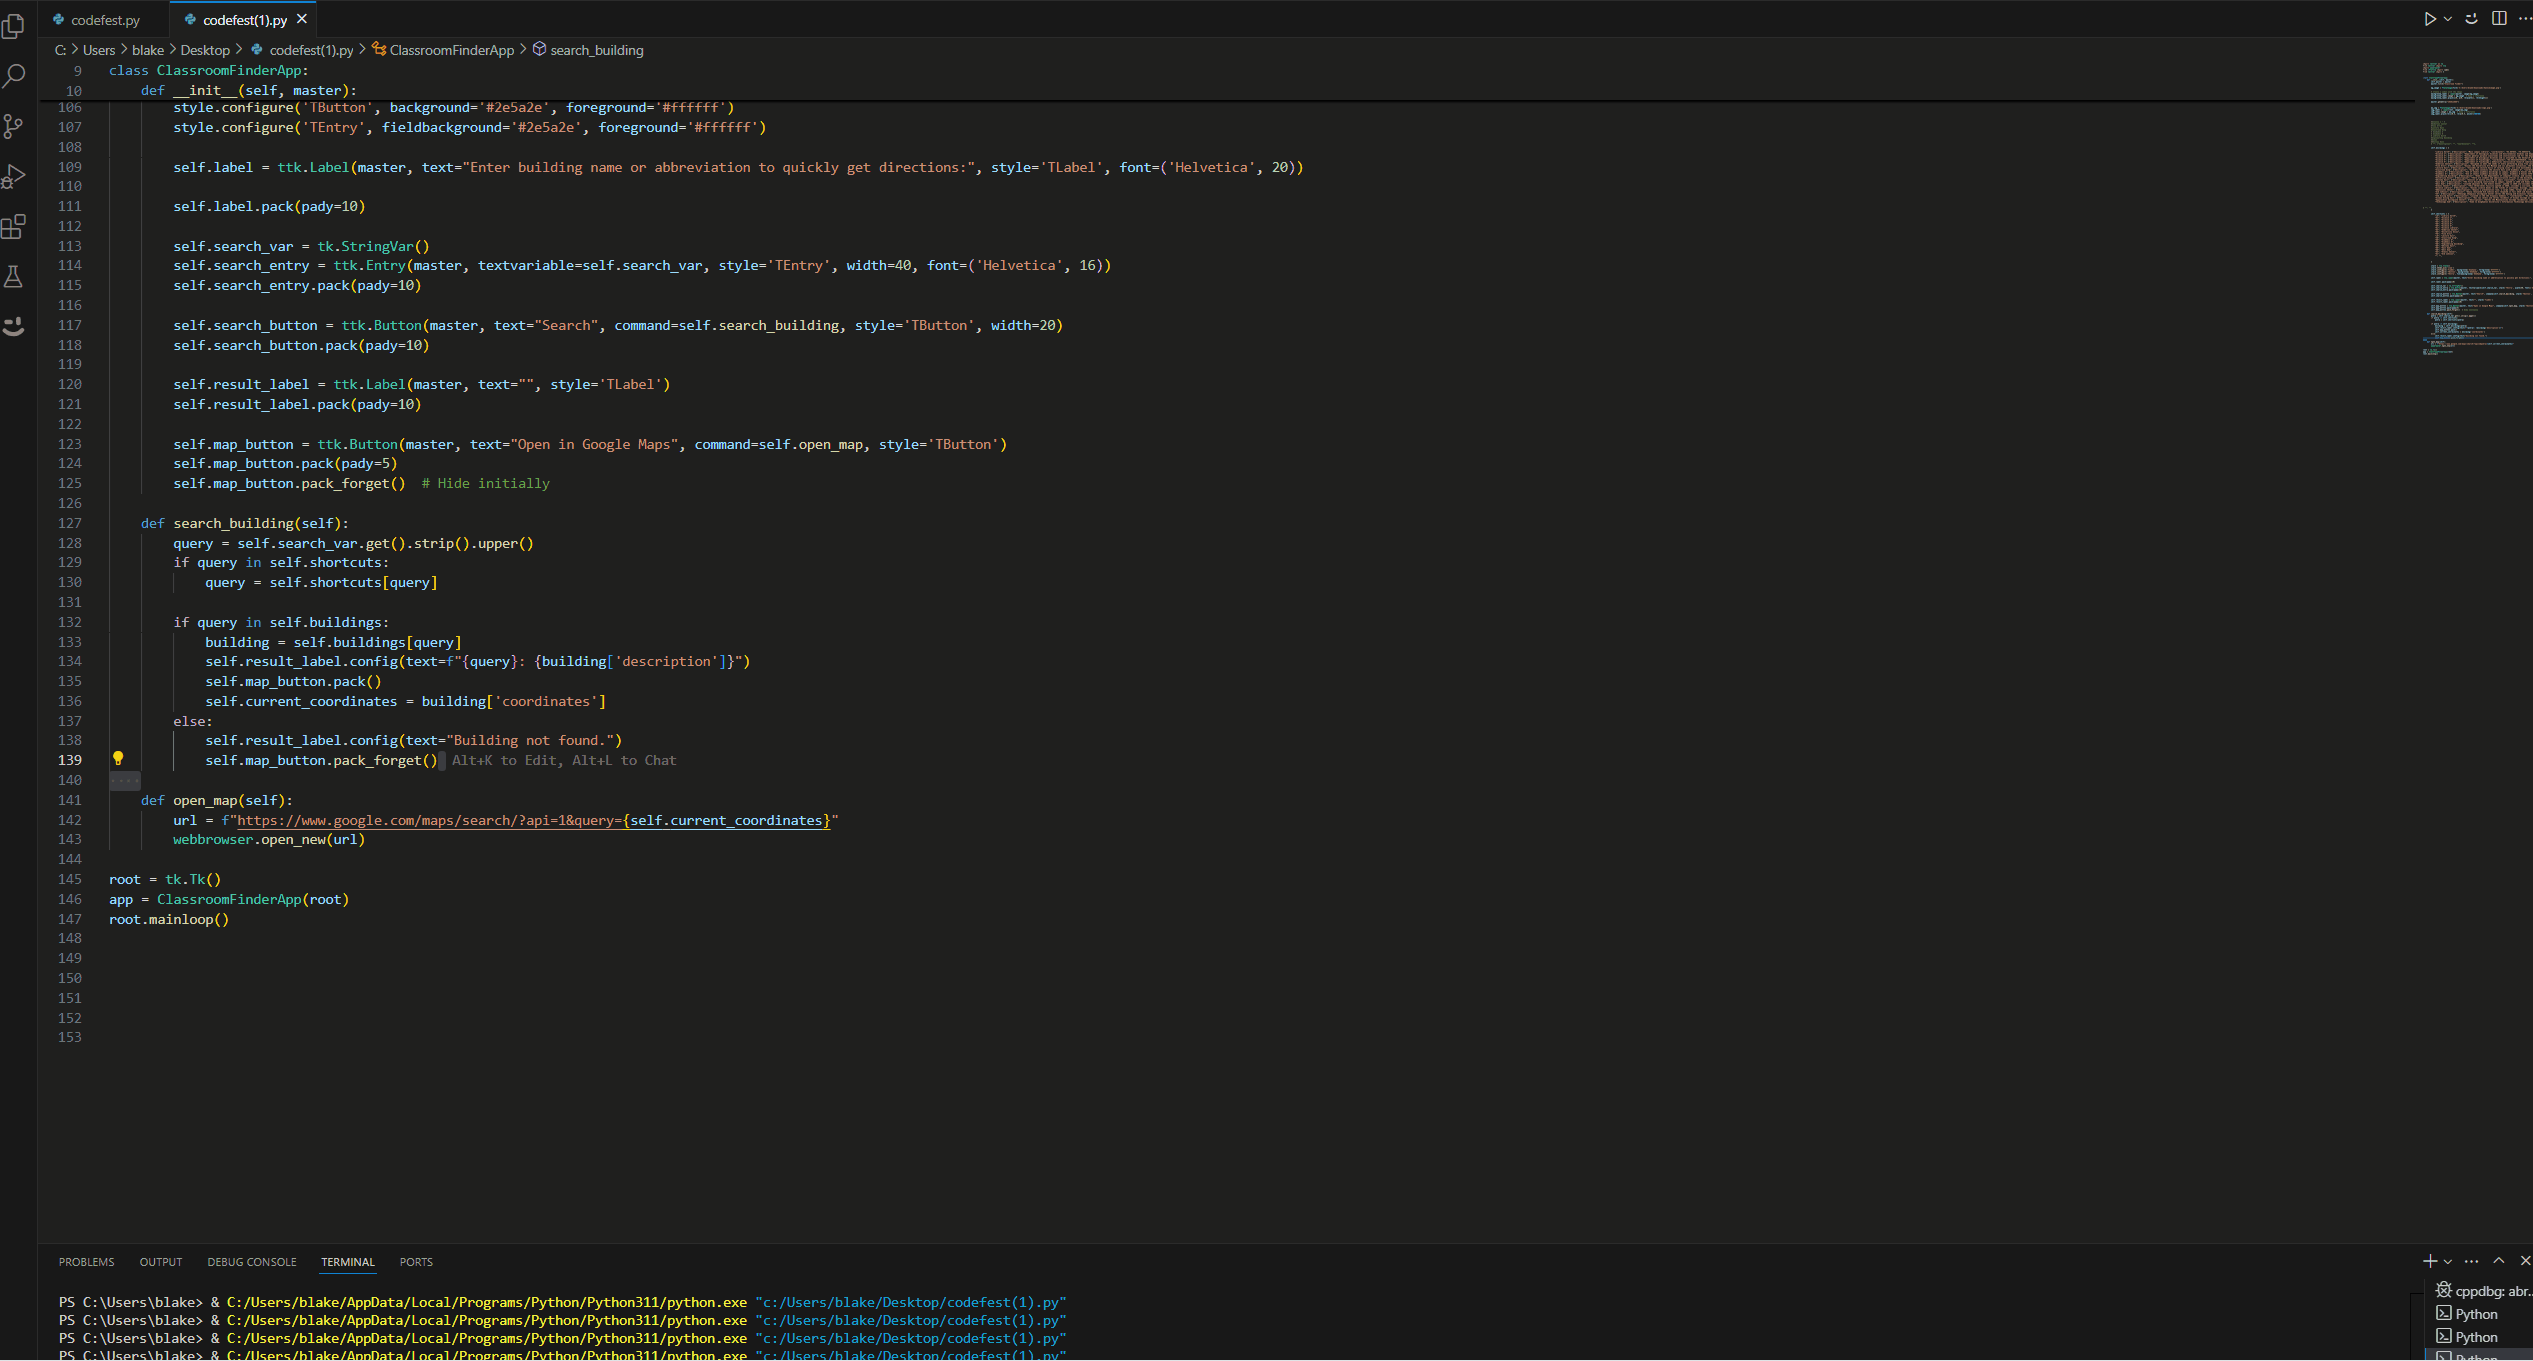Open the Explorer view in the activity bar
The image size is (2533, 1361).
pyautogui.click(x=14, y=26)
